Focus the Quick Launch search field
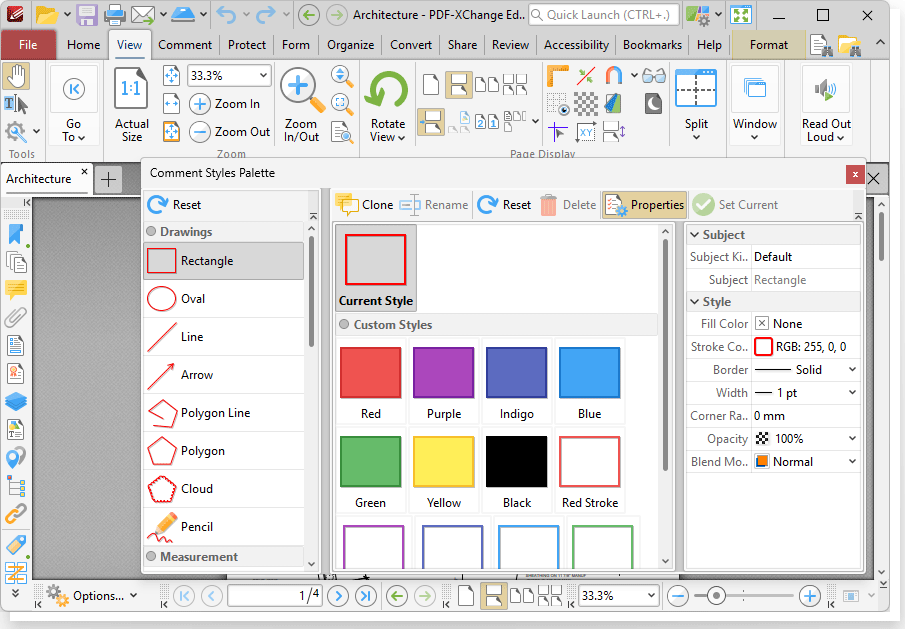This screenshot has height=629, width=905. [603, 15]
